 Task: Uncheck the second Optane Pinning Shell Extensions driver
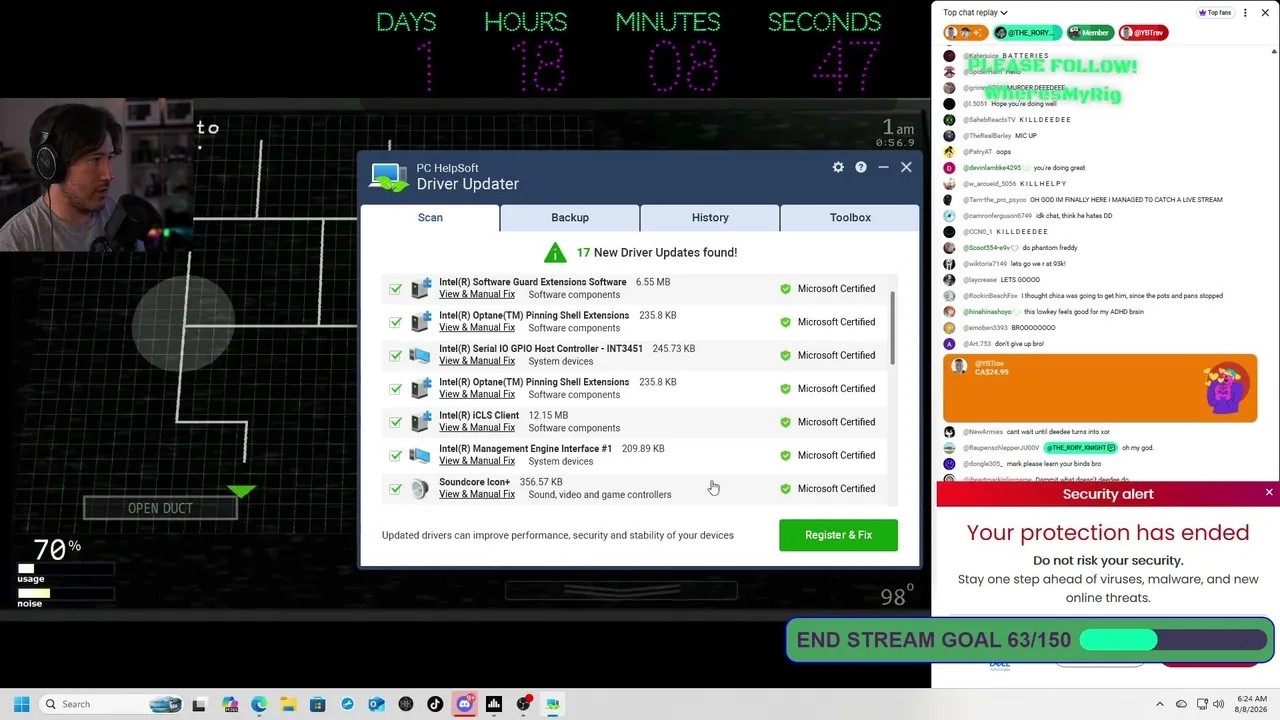396,389
